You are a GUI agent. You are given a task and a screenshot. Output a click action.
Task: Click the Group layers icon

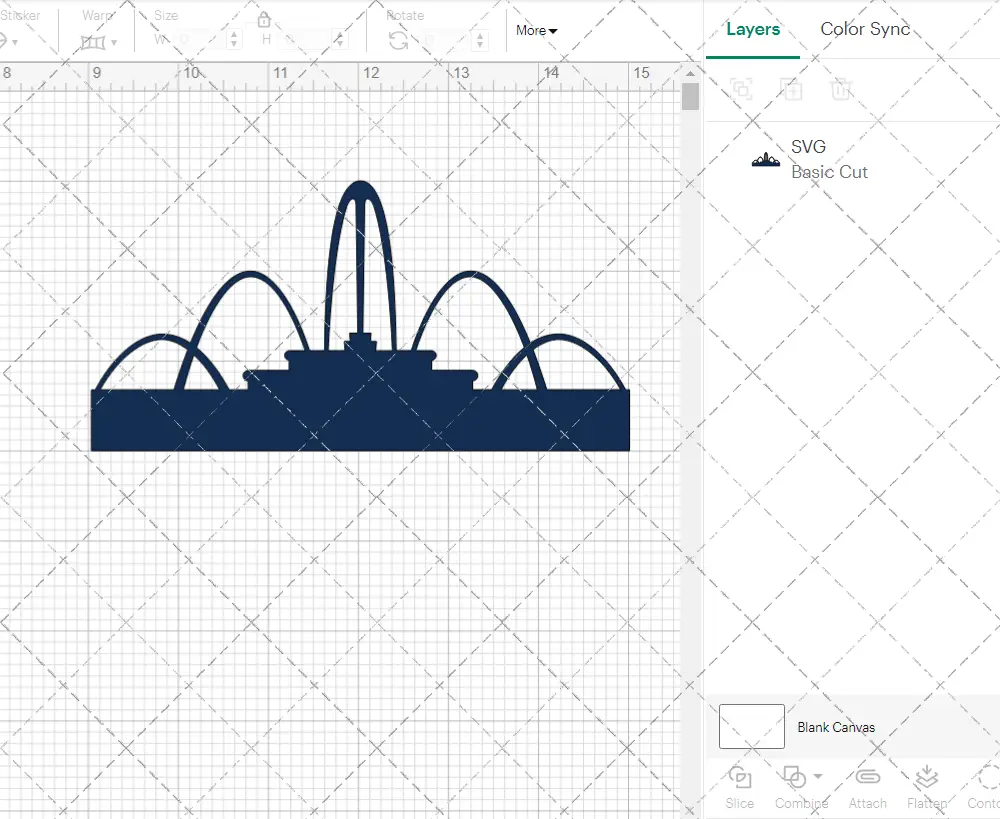[x=741, y=89]
